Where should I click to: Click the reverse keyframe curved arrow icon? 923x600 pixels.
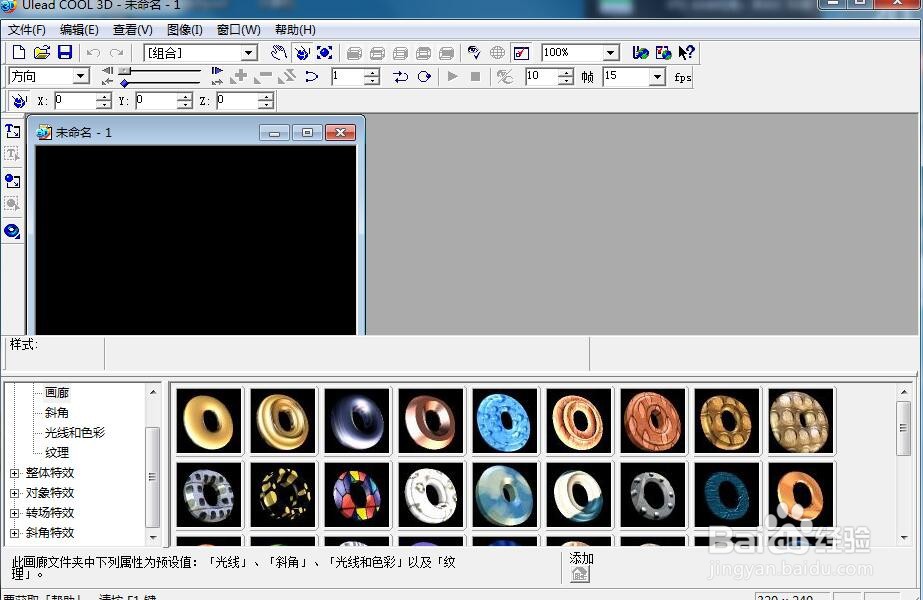click(311, 77)
